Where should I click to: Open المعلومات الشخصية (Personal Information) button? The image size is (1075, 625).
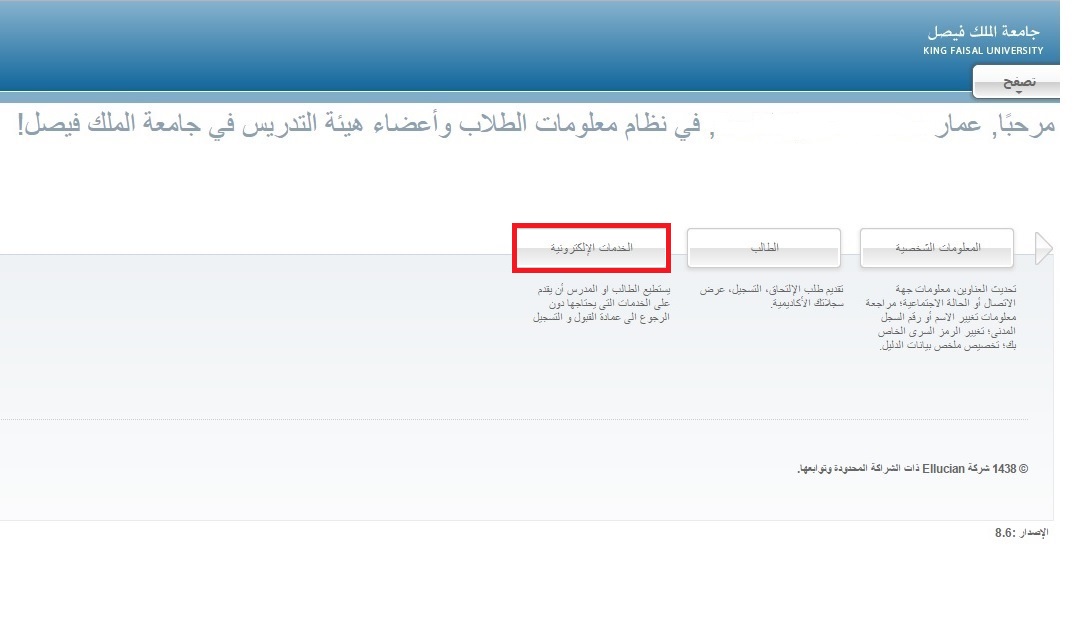click(x=937, y=247)
